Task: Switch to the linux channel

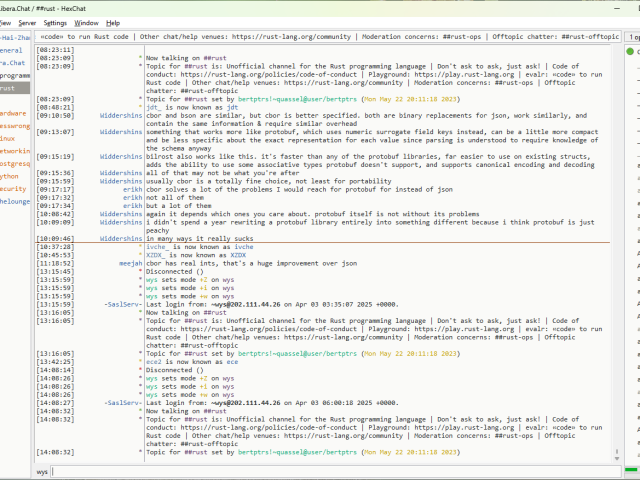Action: (x=8, y=138)
